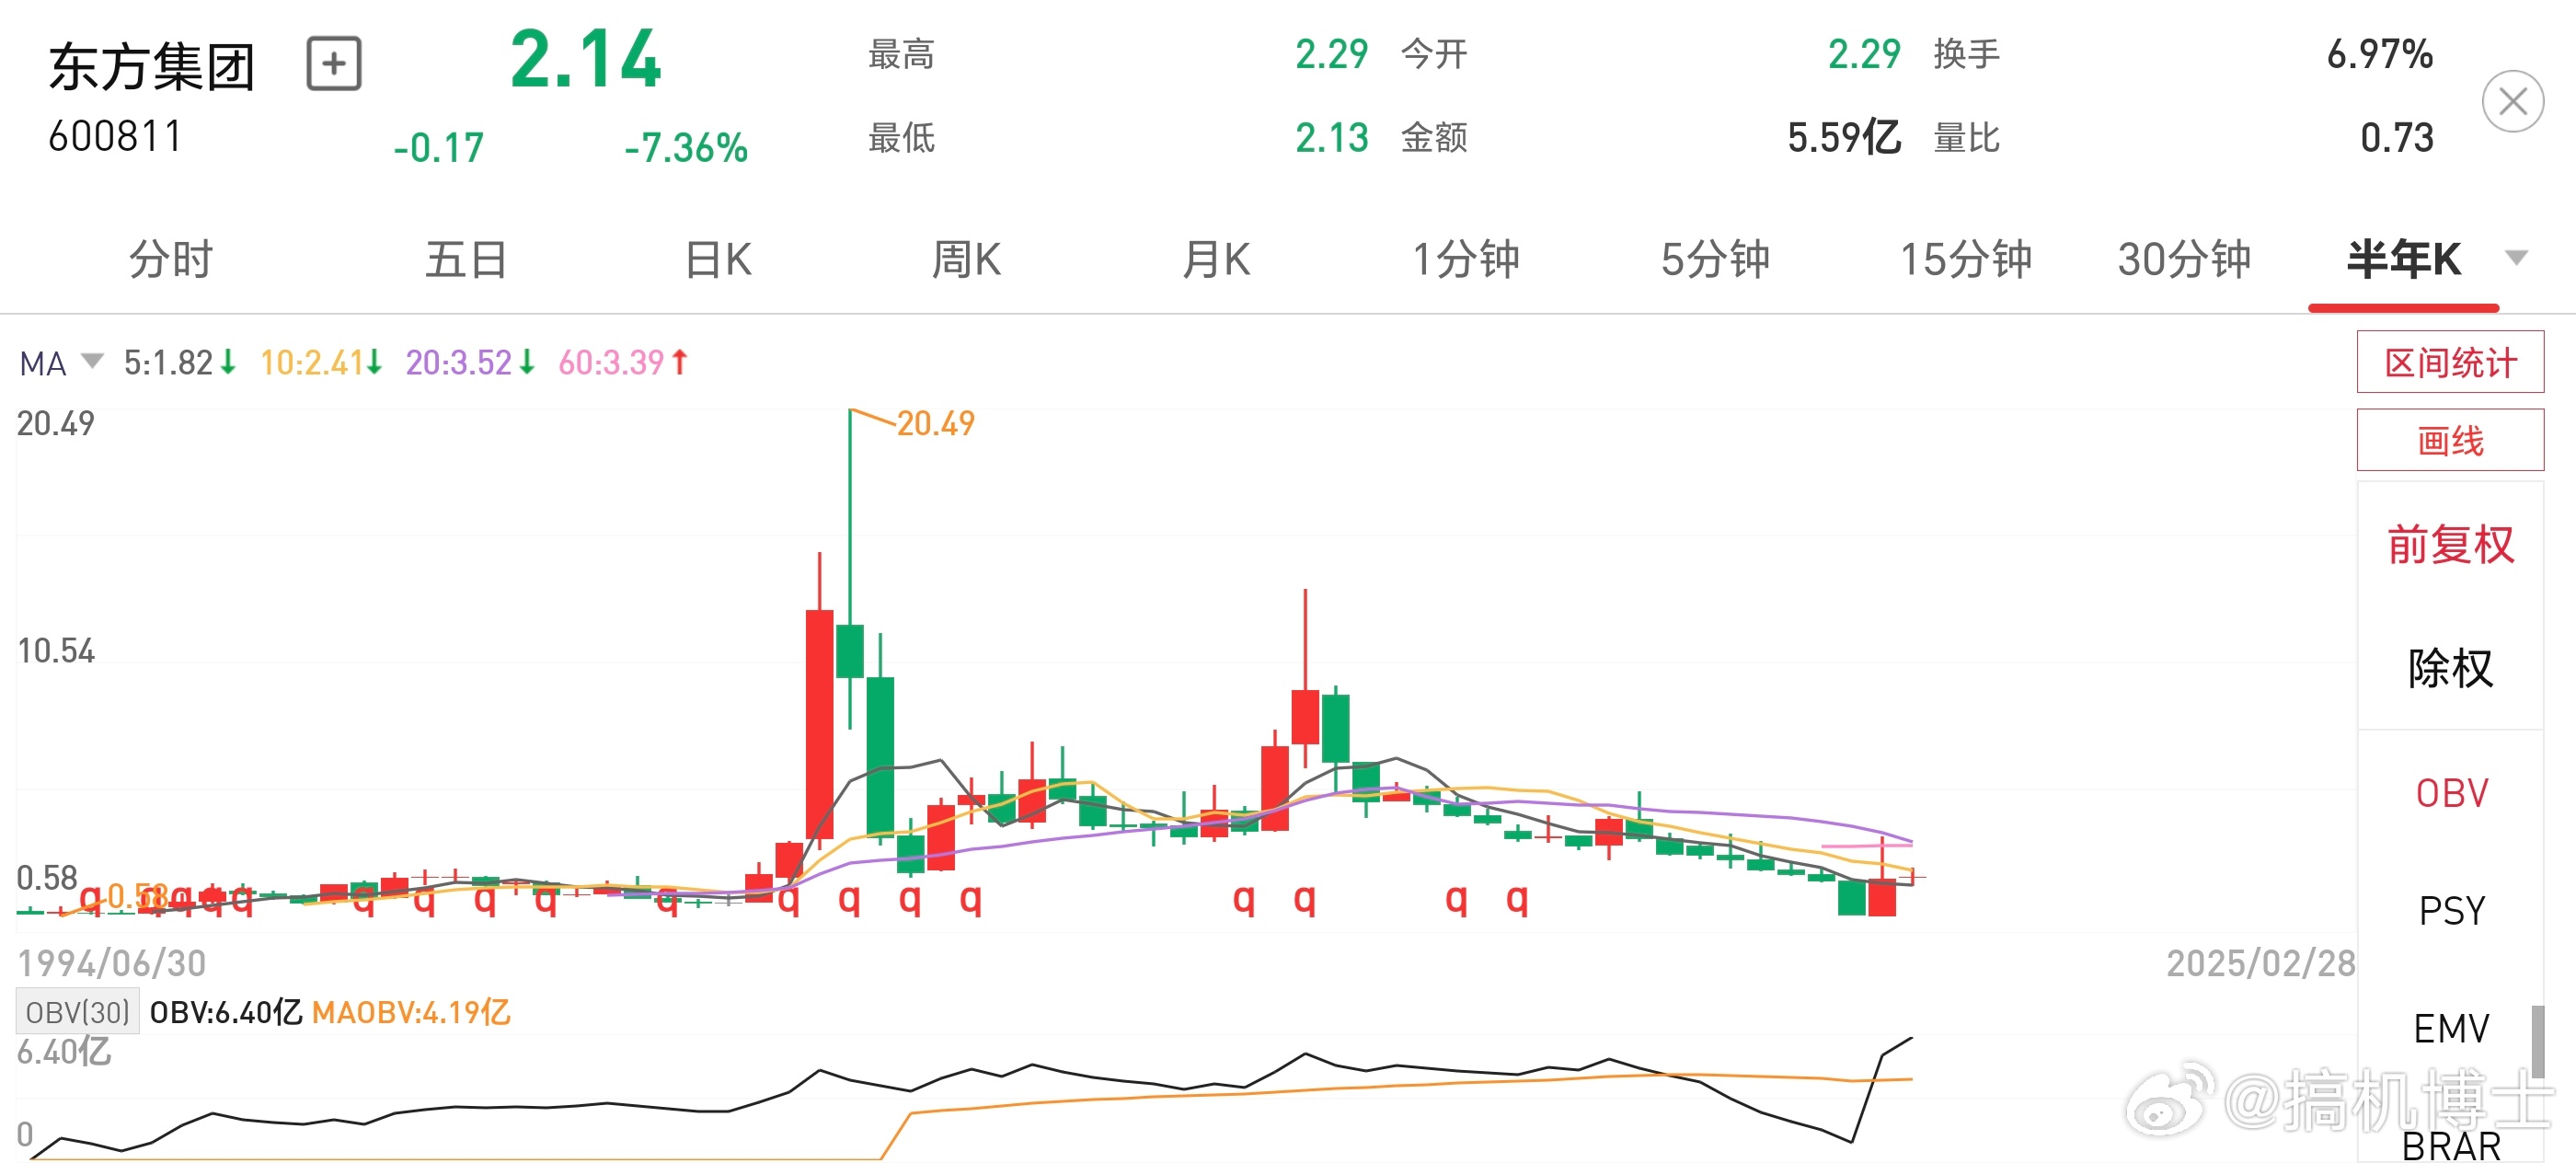Select the 30分钟 chart tab
Screen dimensions: 2576x1163
(2185, 260)
